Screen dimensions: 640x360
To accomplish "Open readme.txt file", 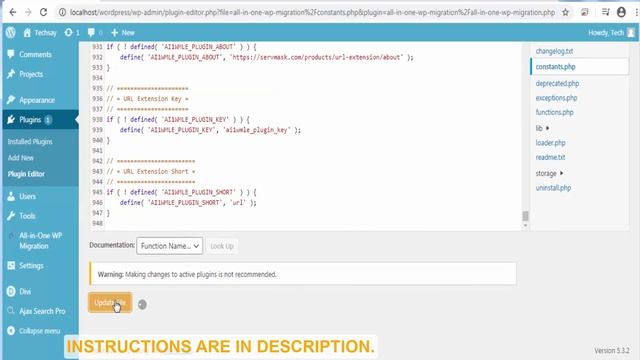I will (x=550, y=157).
